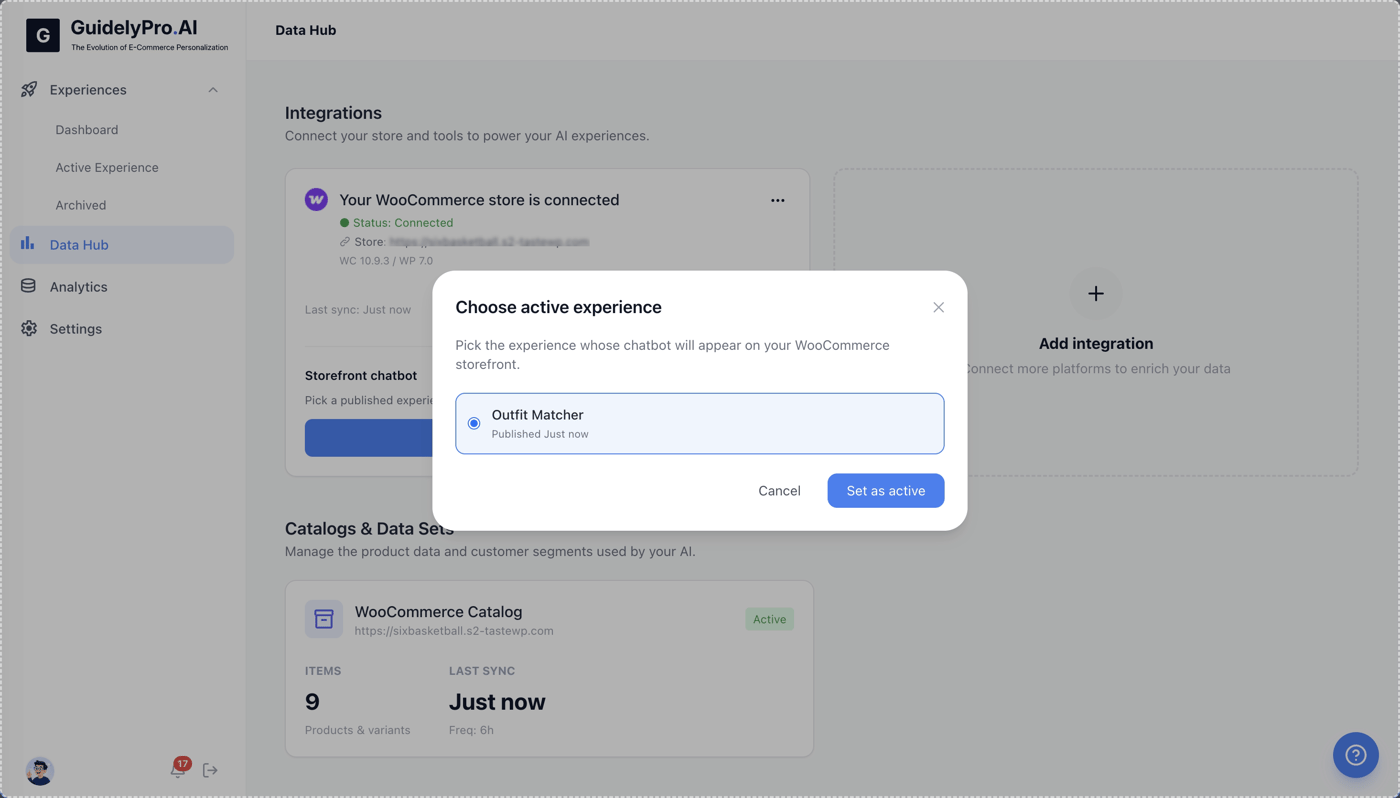Screen dimensions: 1400x798
Task: Open Dashboard in the sidebar
Action: 87,130
